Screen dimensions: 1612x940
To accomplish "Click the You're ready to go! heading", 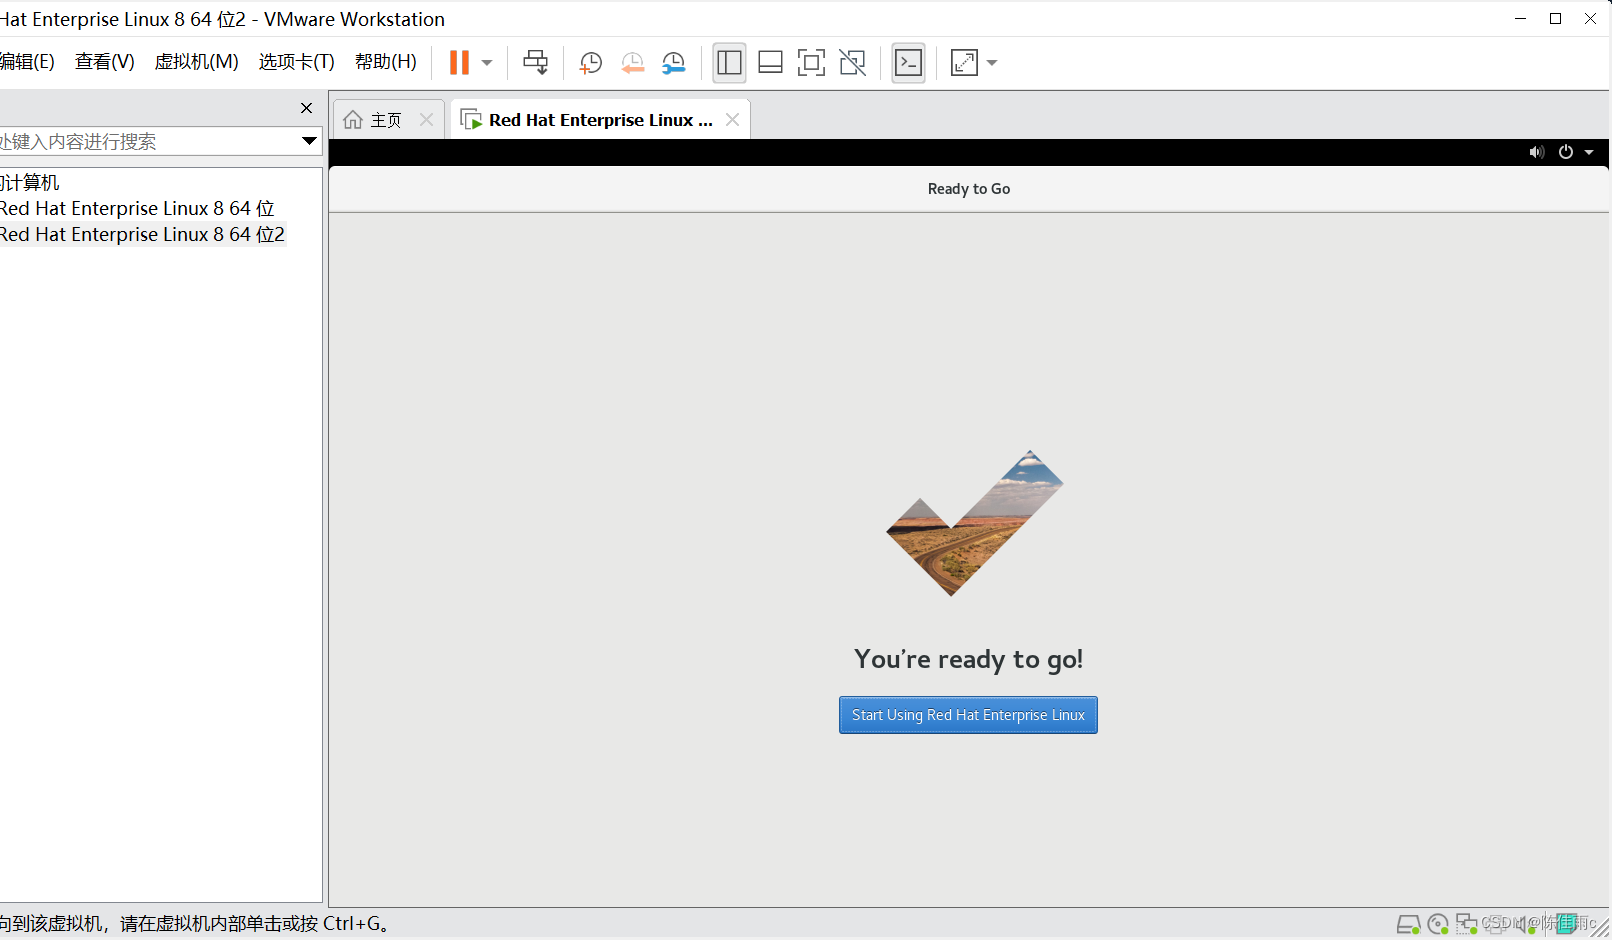I will [x=968, y=659].
